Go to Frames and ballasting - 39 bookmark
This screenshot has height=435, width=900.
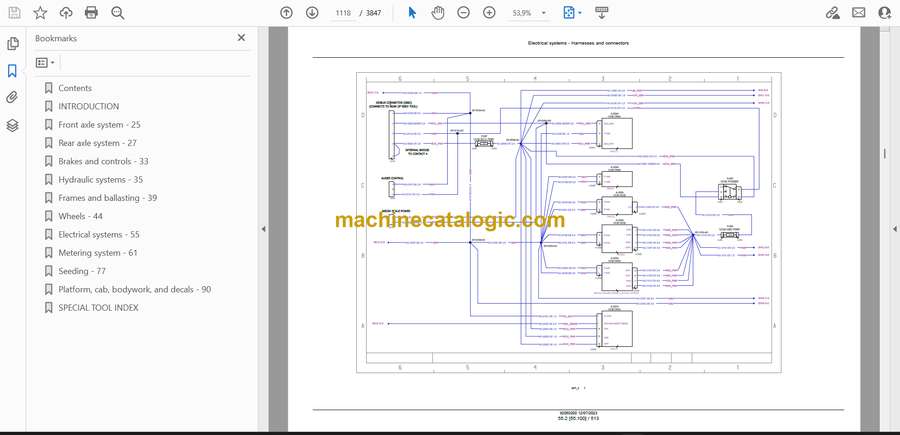(107, 197)
